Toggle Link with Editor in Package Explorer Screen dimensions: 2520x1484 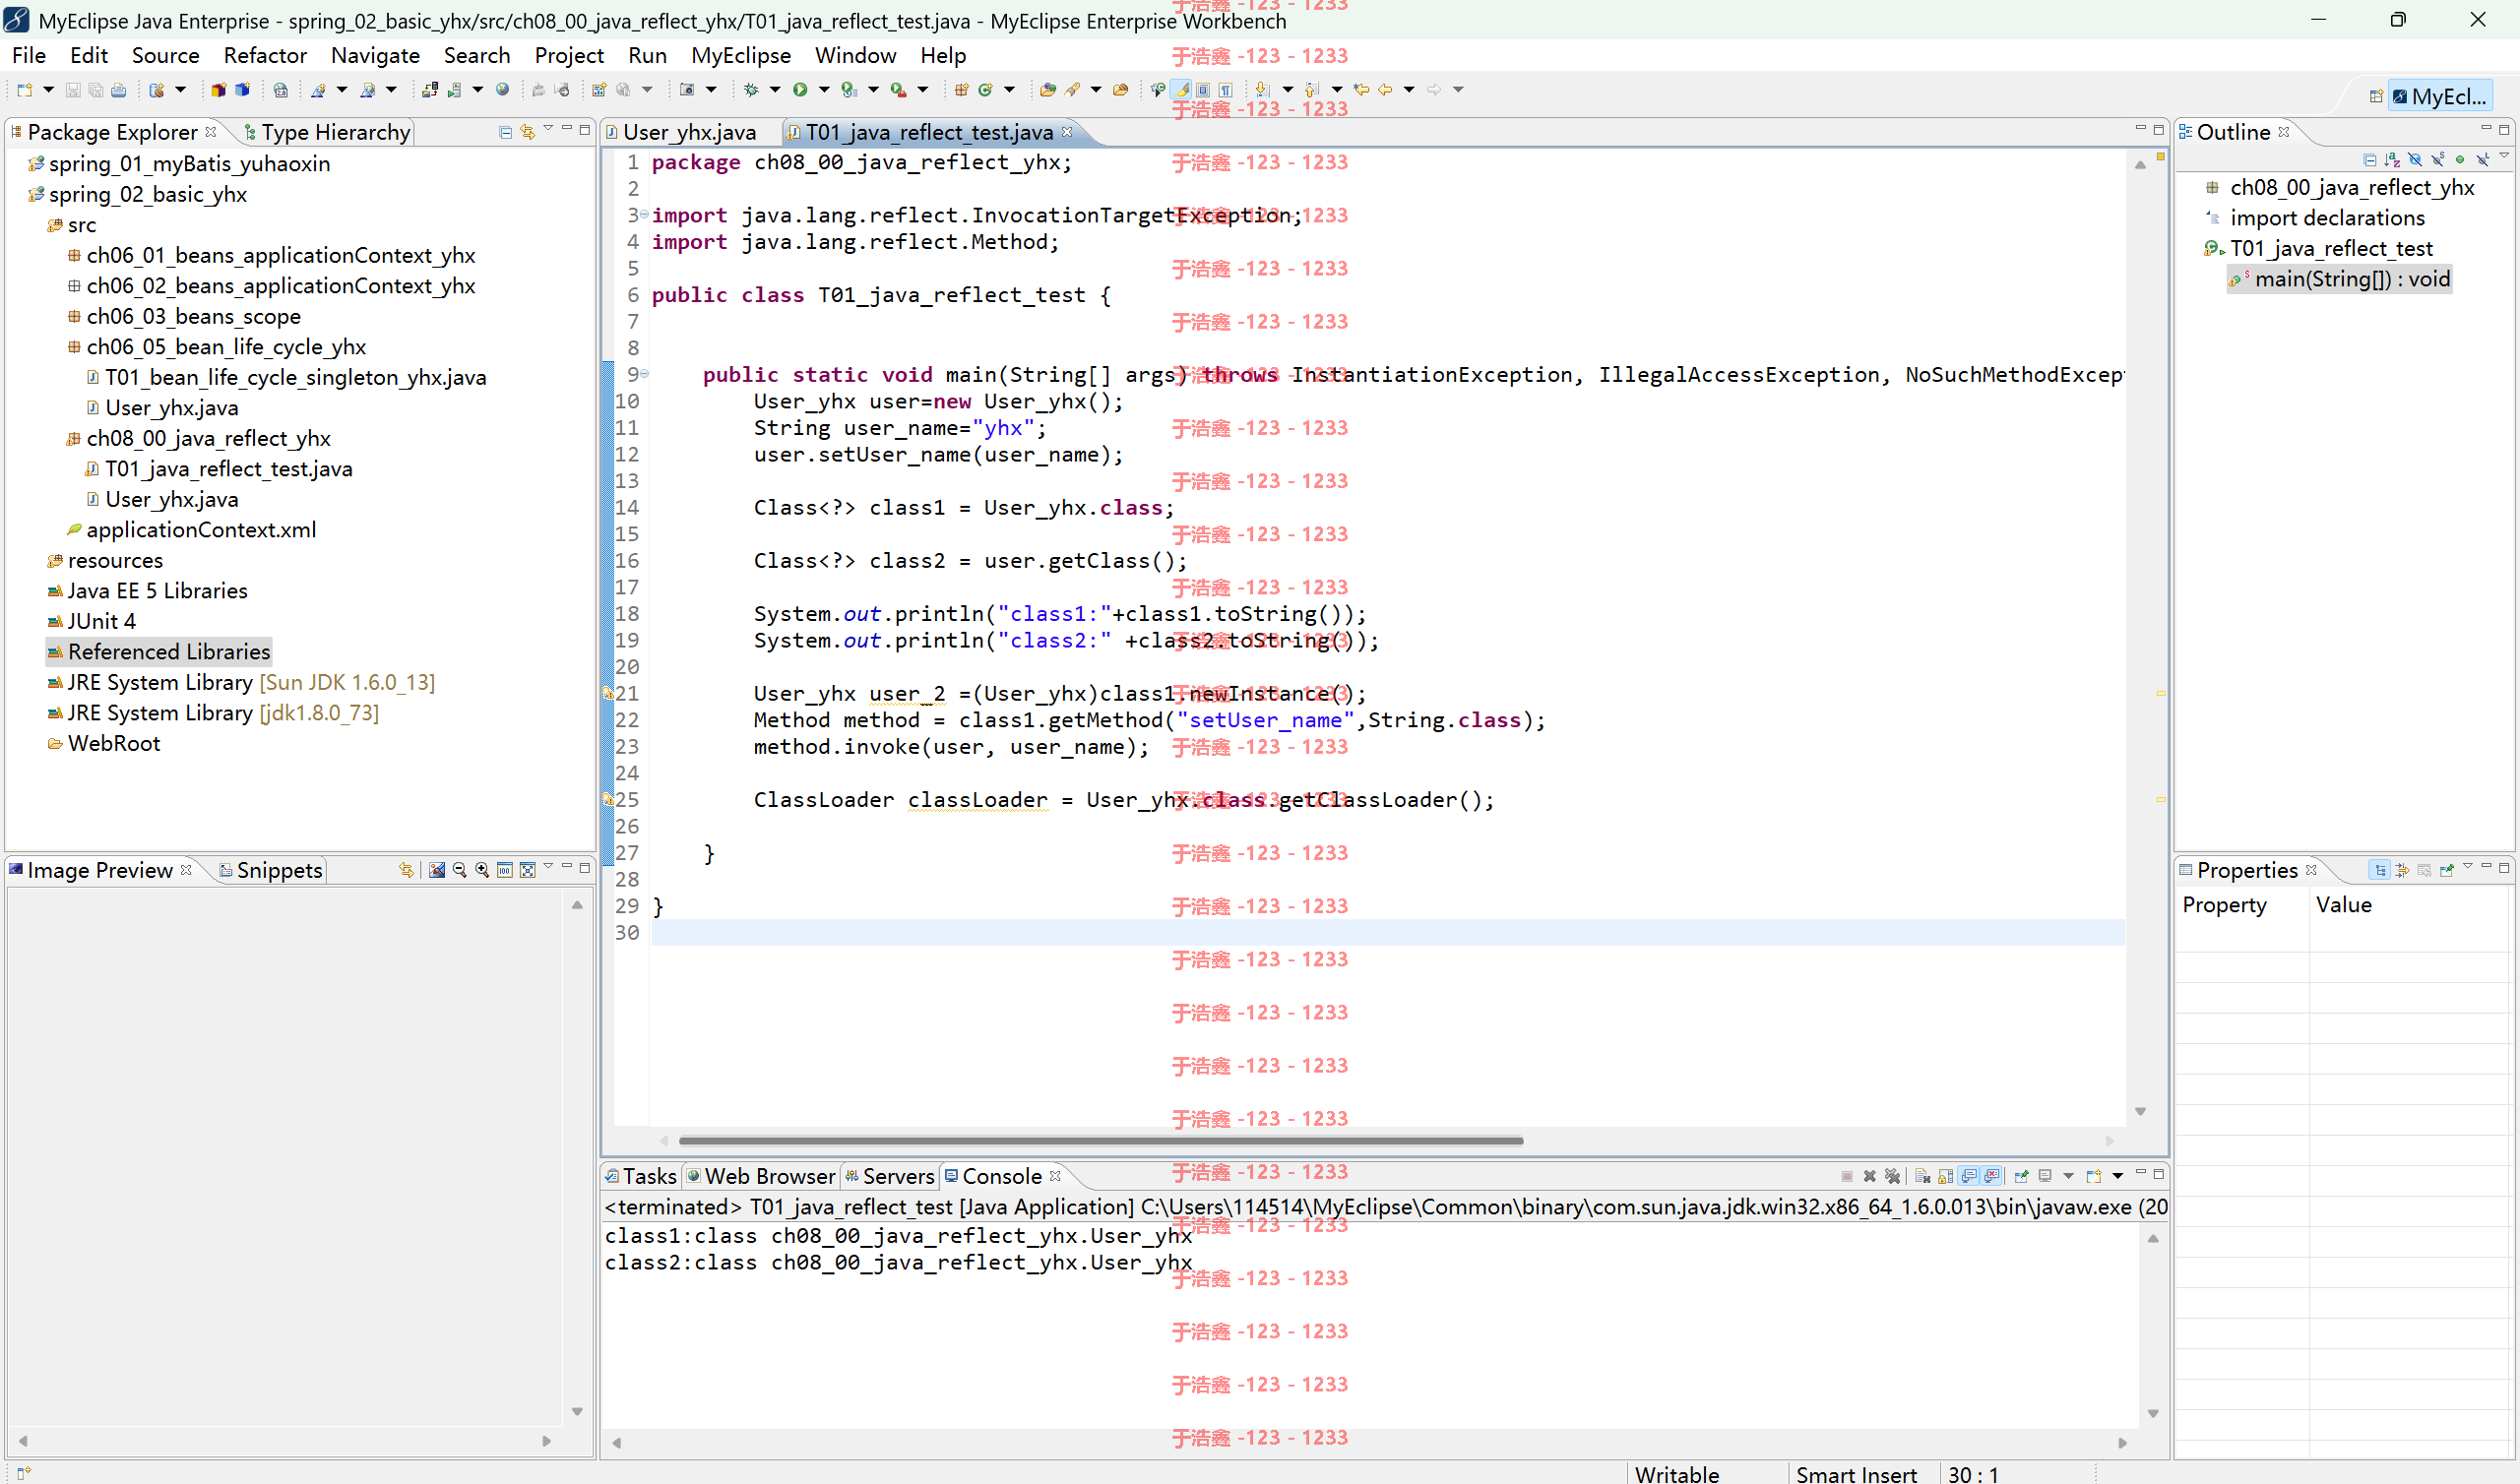click(527, 132)
